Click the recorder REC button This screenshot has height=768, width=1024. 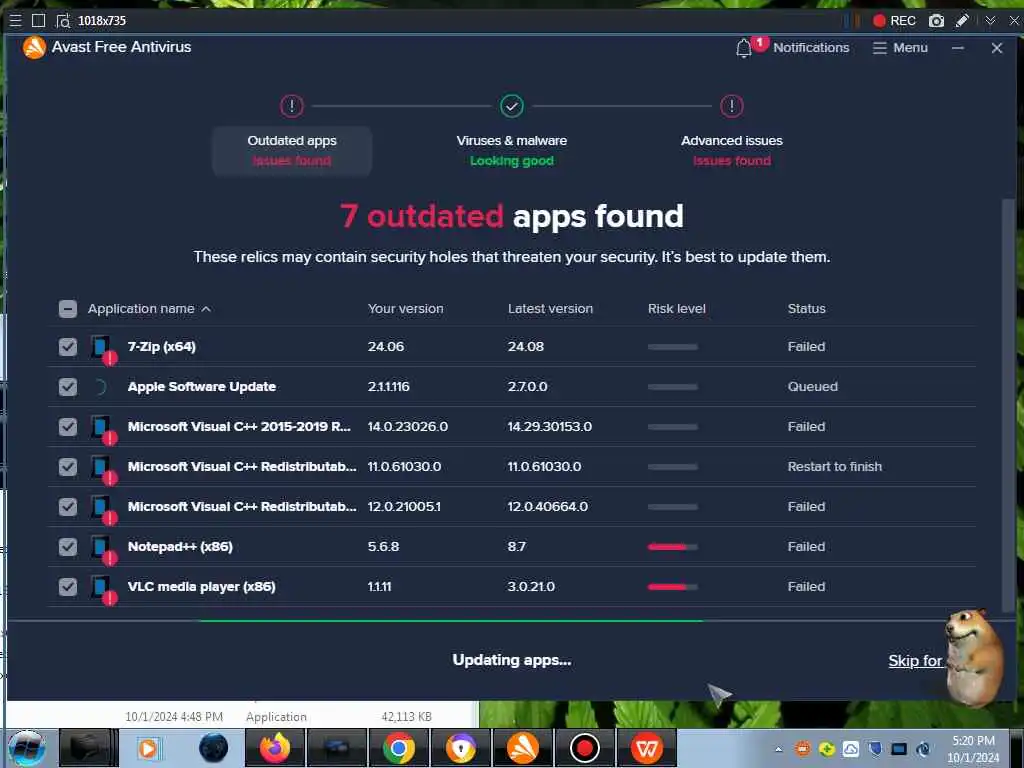tap(894, 20)
